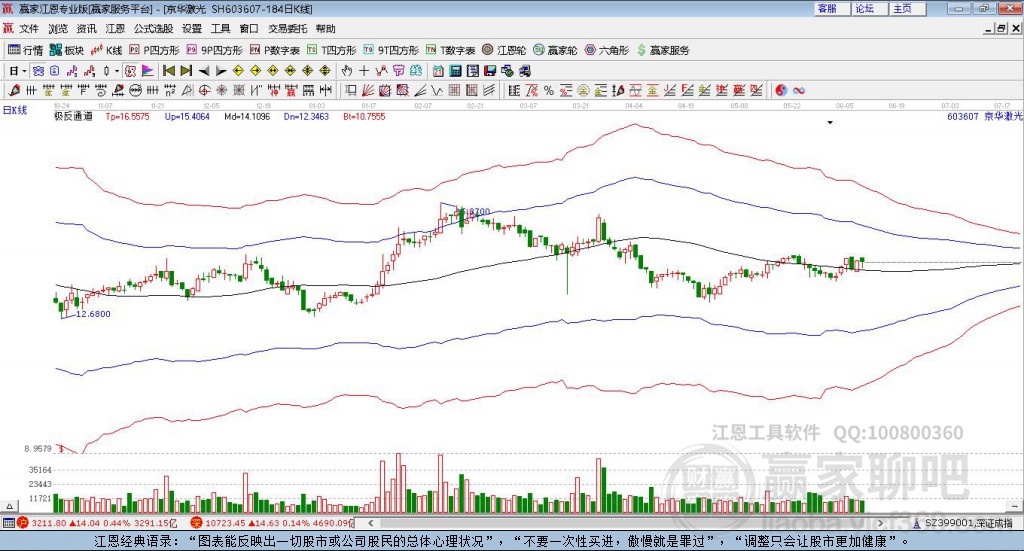1024x551 pixels.
Task: Select the crosshair cursor tool
Action: [364, 71]
